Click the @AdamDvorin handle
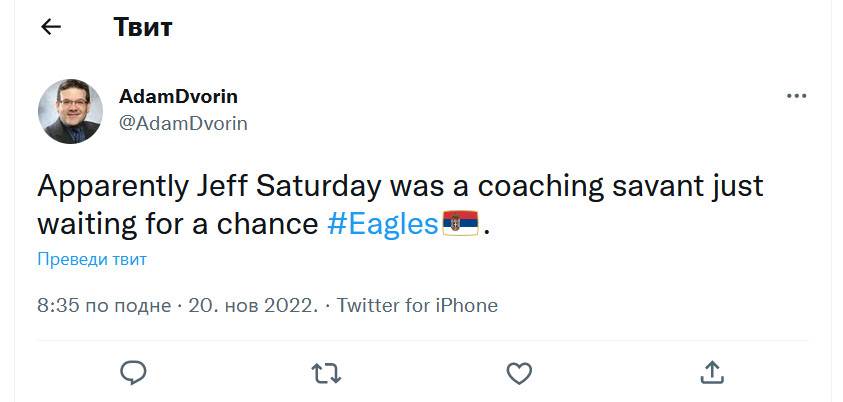The width and height of the screenshot is (843, 402). click(x=183, y=123)
